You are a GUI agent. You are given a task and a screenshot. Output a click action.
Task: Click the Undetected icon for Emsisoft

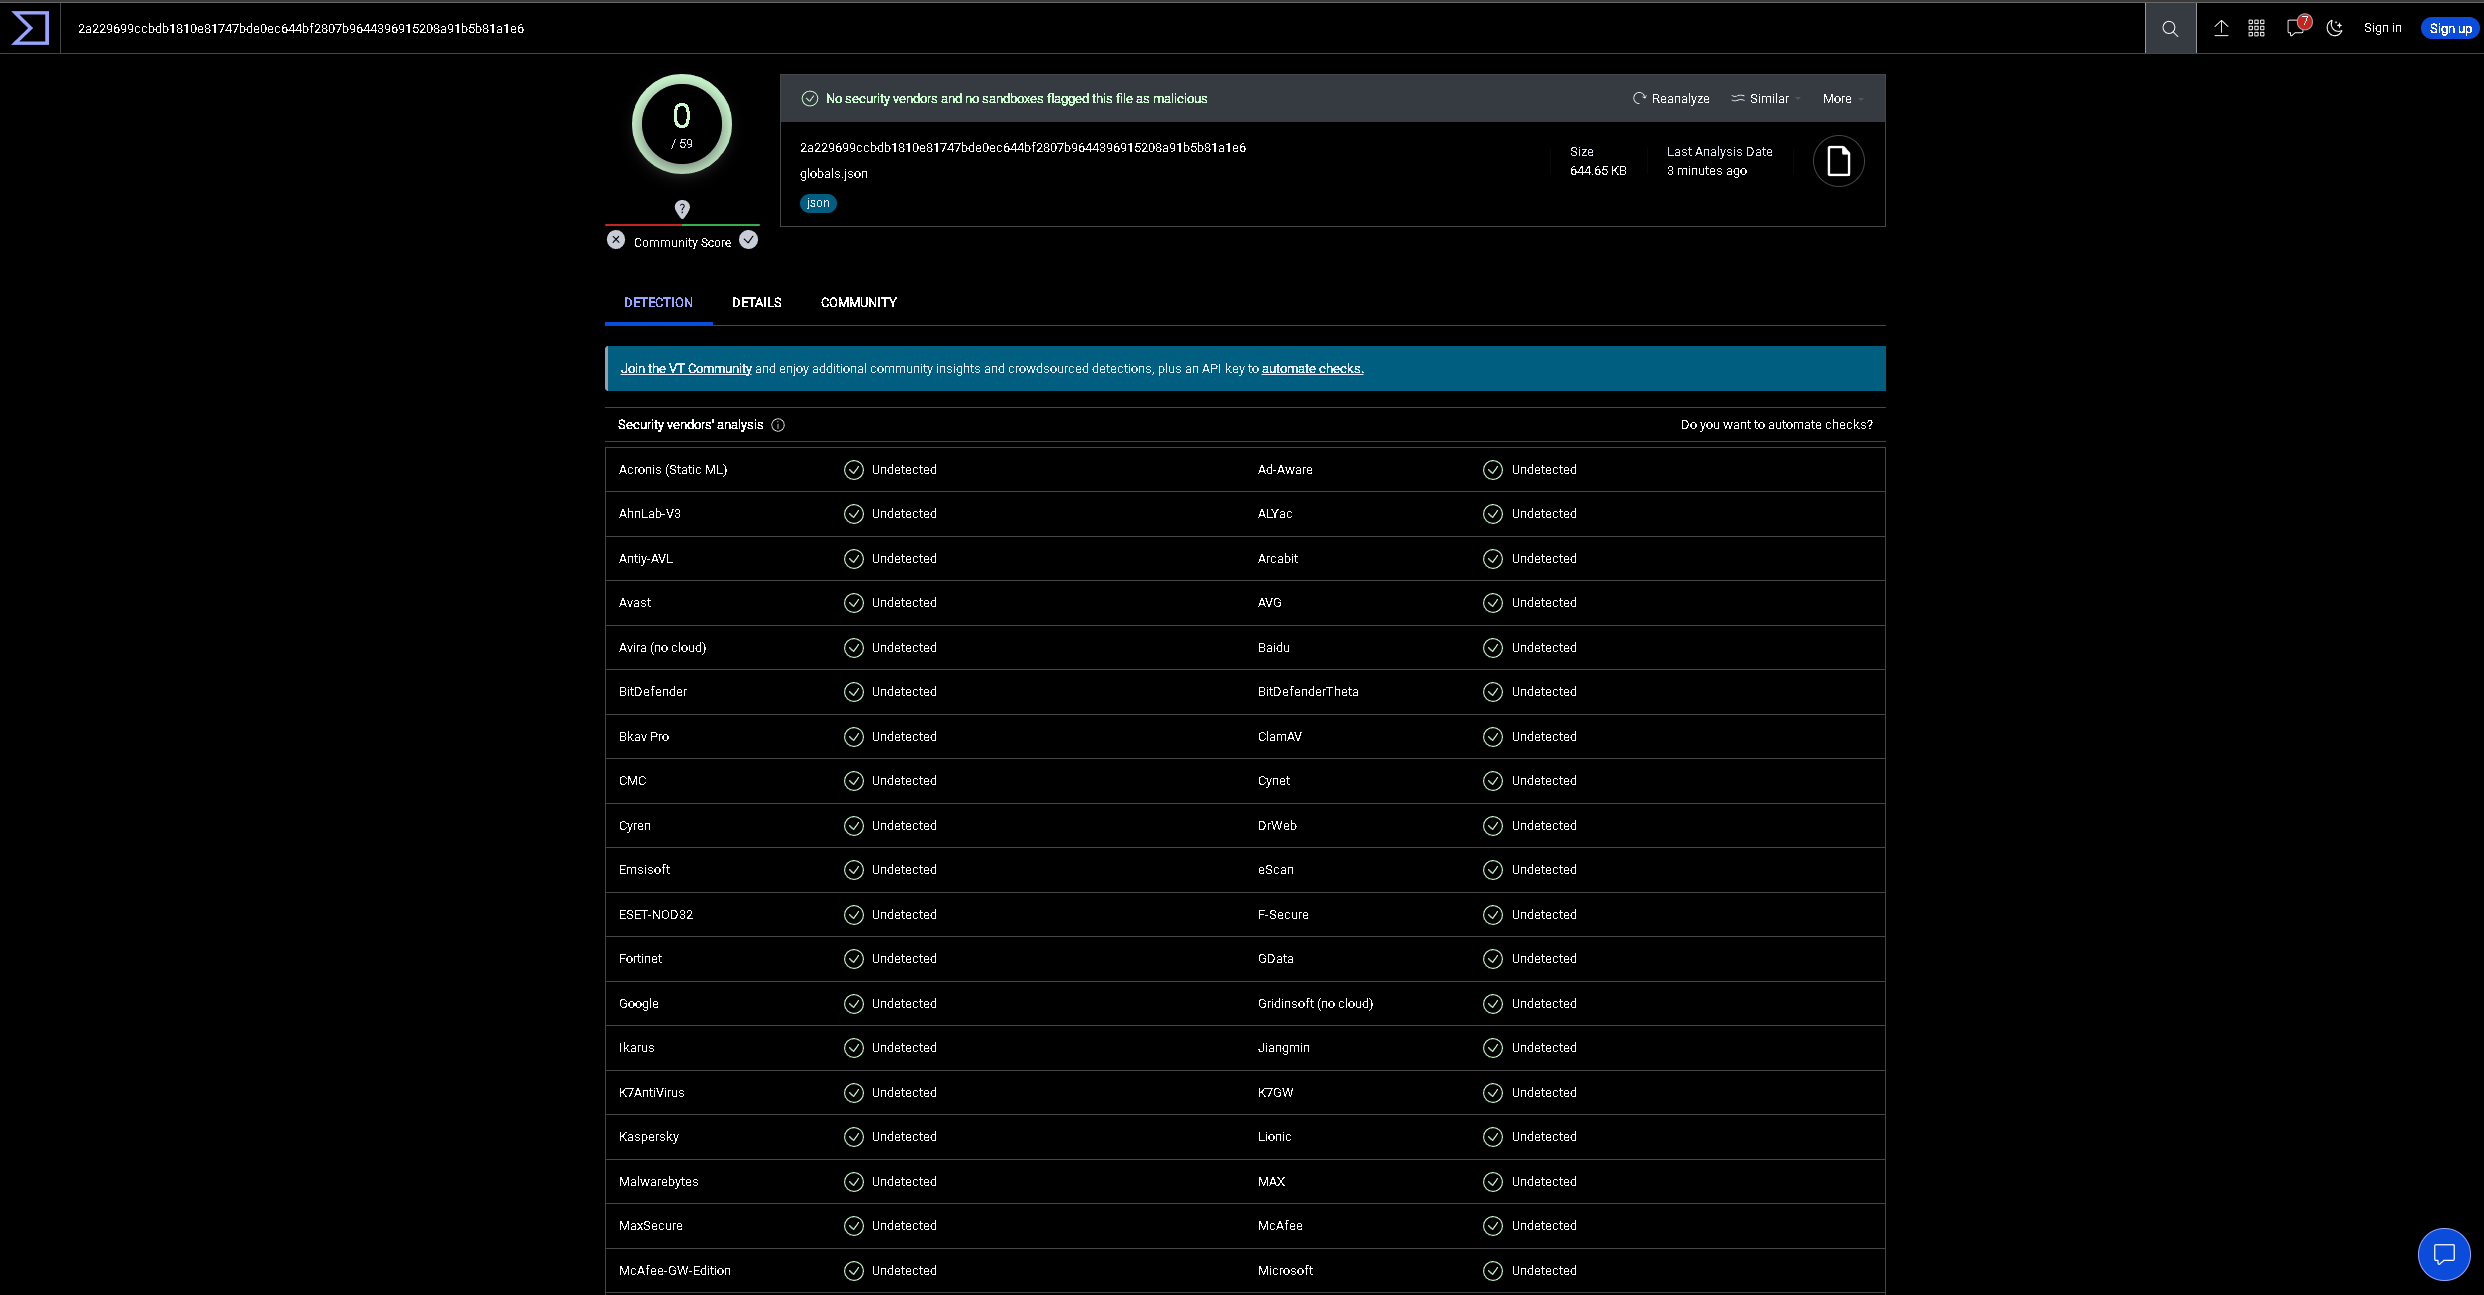tap(853, 870)
